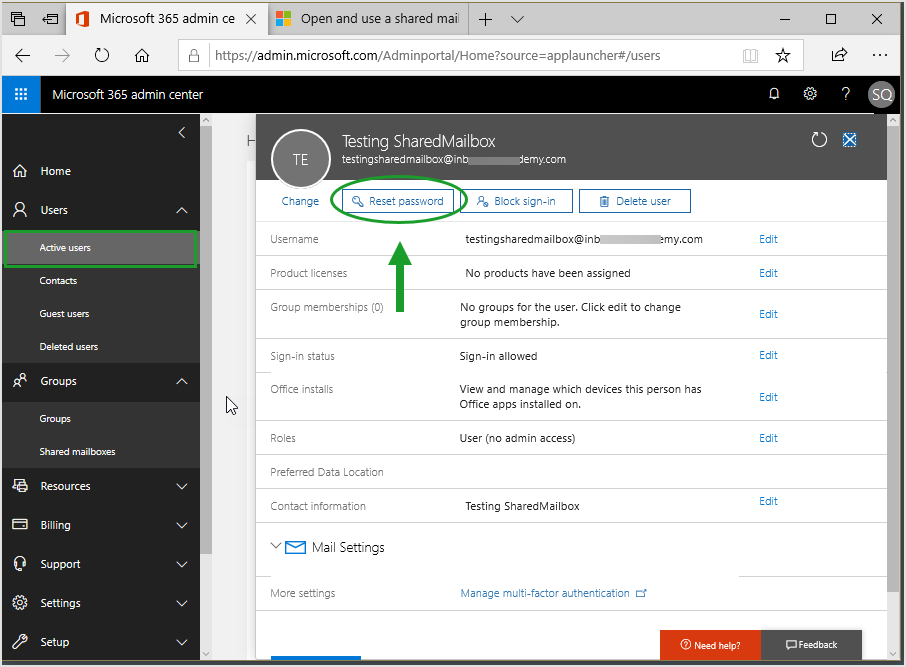906x667 pixels.
Task: Click the SO account avatar
Action: tap(881, 94)
